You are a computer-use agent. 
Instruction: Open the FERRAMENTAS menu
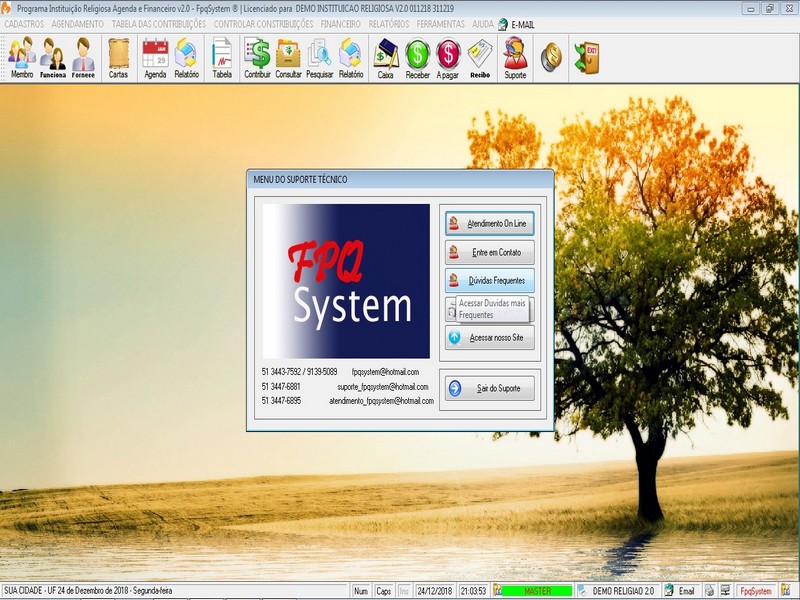tap(441, 24)
